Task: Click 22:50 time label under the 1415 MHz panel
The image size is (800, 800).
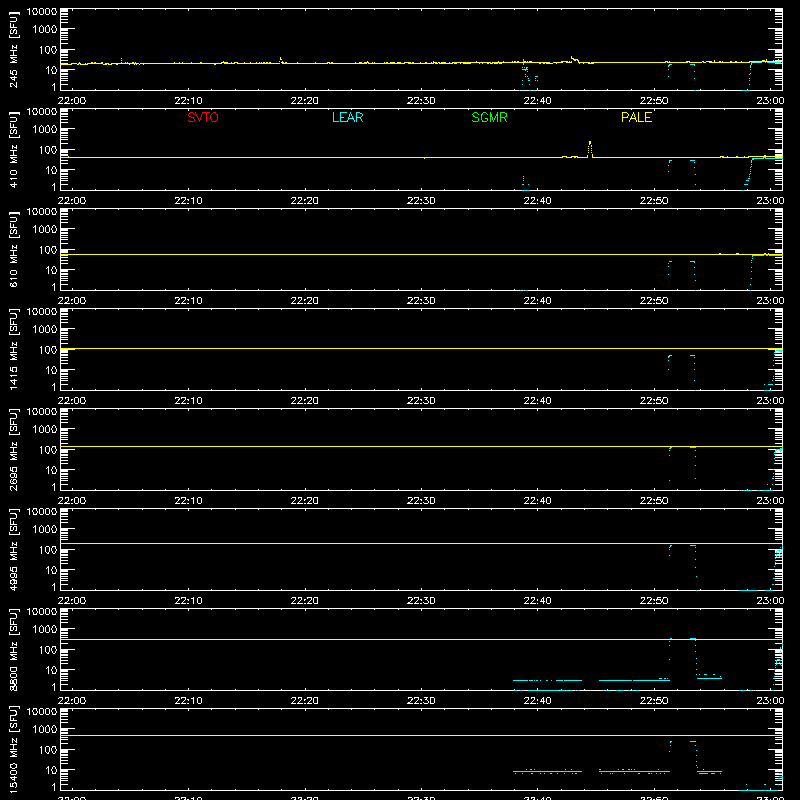Action: [x=654, y=401]
